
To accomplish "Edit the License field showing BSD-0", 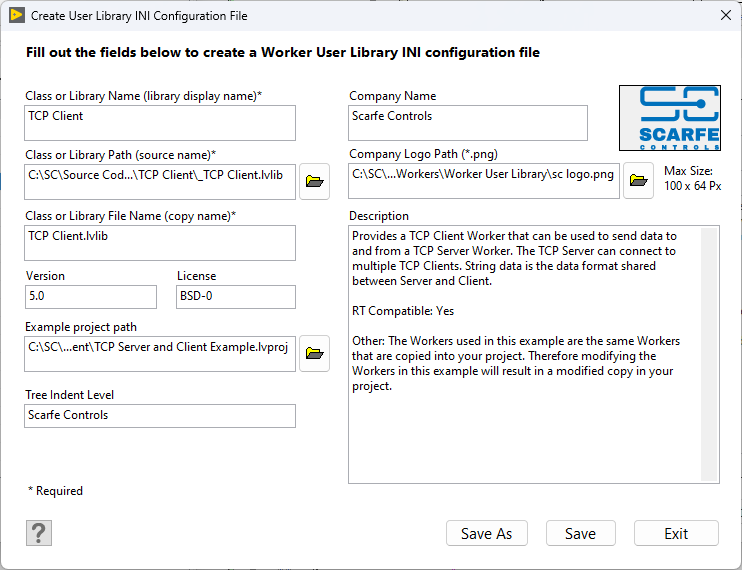I will [x=235, y=297].
